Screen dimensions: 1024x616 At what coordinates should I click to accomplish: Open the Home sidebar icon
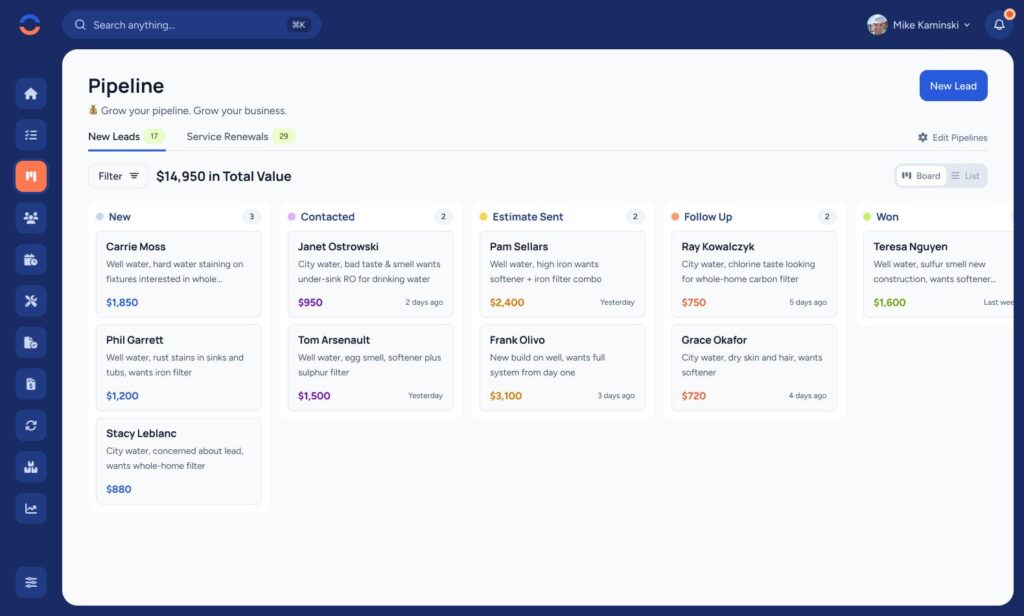pyautogui.click(x=31, y=93)
